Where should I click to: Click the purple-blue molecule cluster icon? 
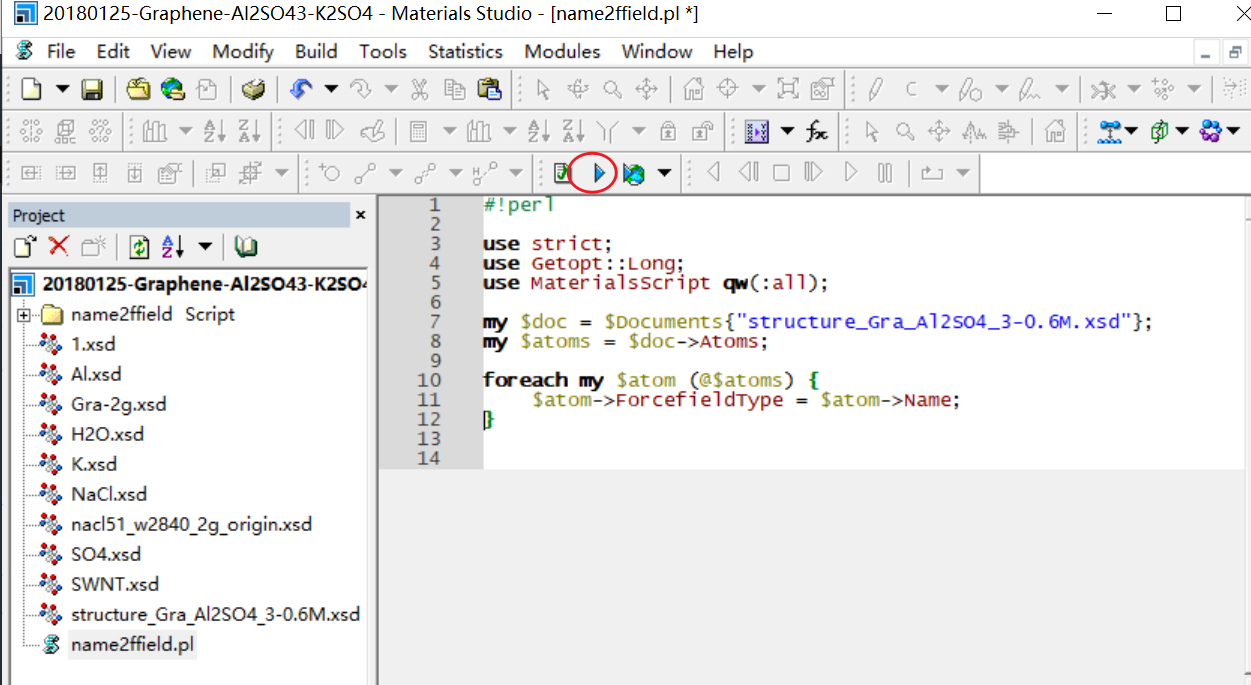coord(1210,131)
